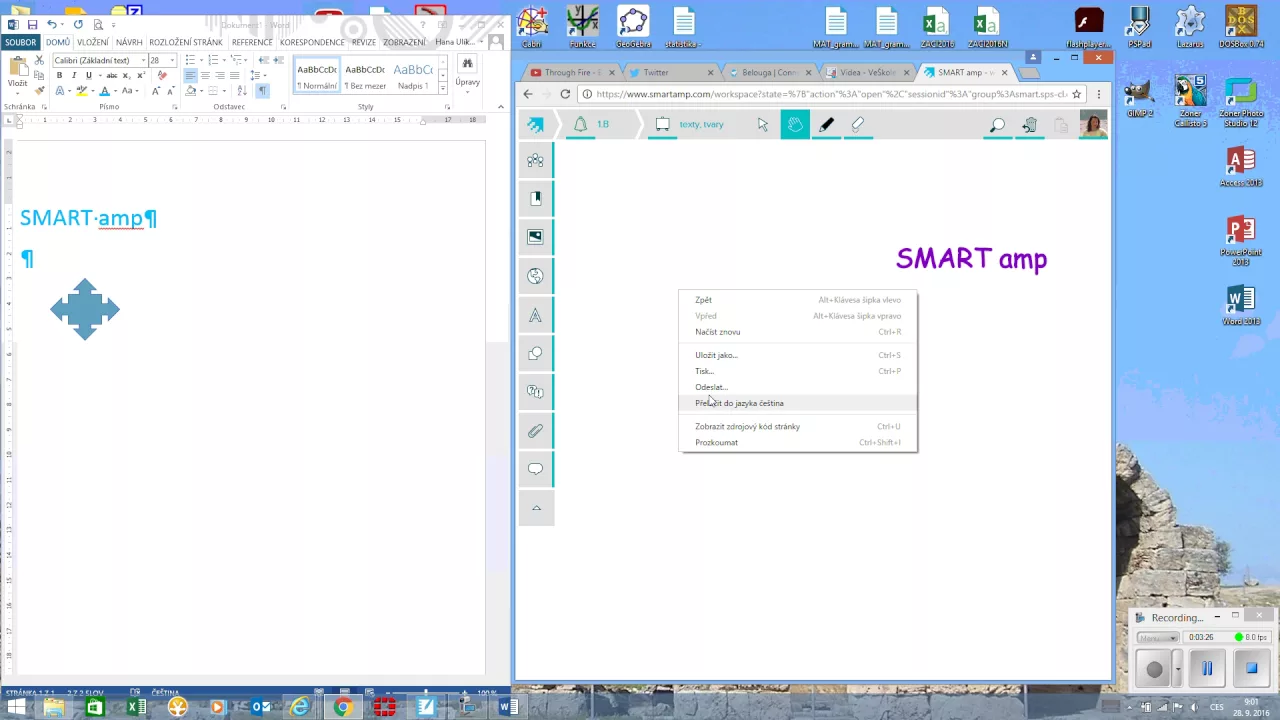Choose 'Uložit jako...' in context menu
This screenshot has width=1280, height=720.
click(x=798, y=355)
